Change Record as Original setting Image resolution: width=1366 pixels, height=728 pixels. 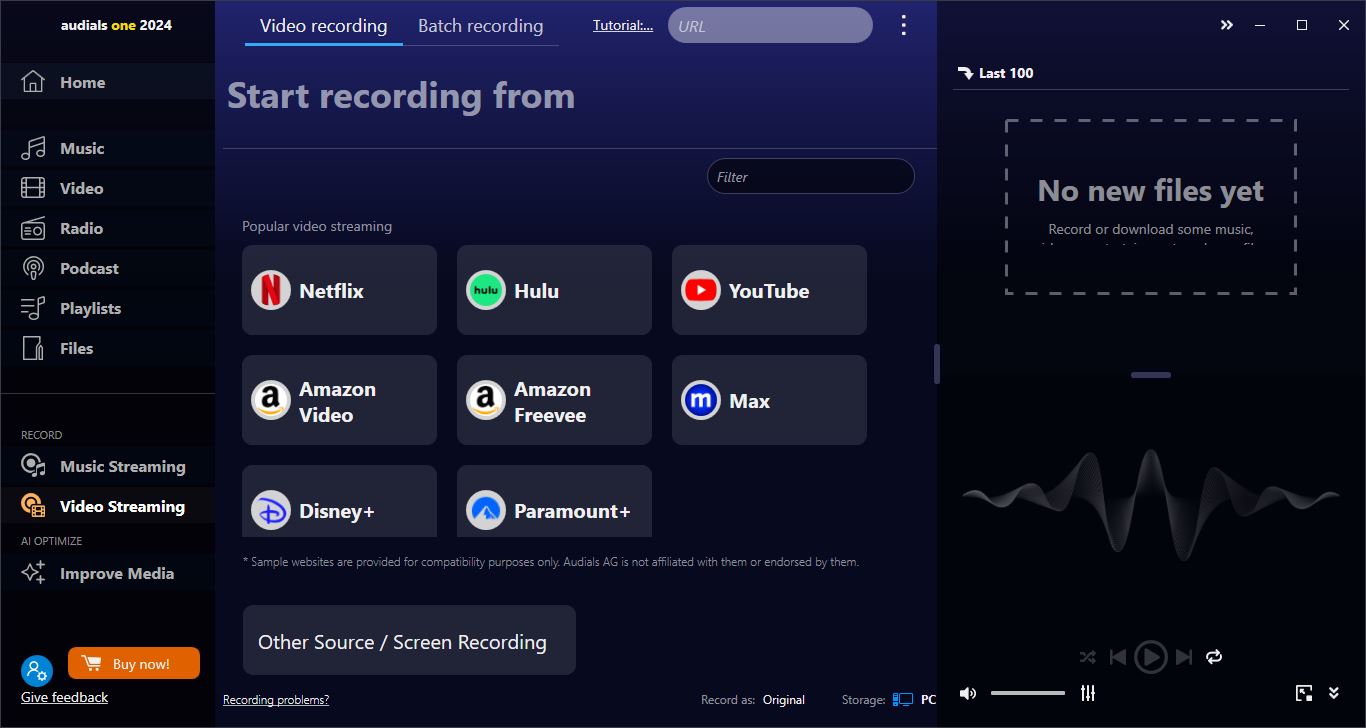[784, 700]
